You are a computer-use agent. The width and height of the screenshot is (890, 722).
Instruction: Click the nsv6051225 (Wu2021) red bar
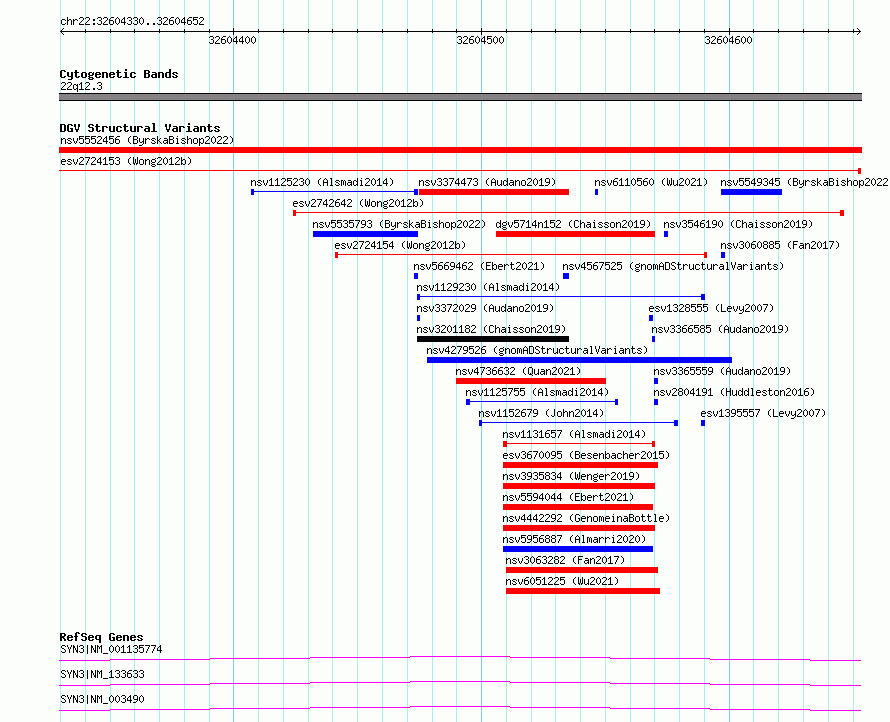tap(583, 591)
